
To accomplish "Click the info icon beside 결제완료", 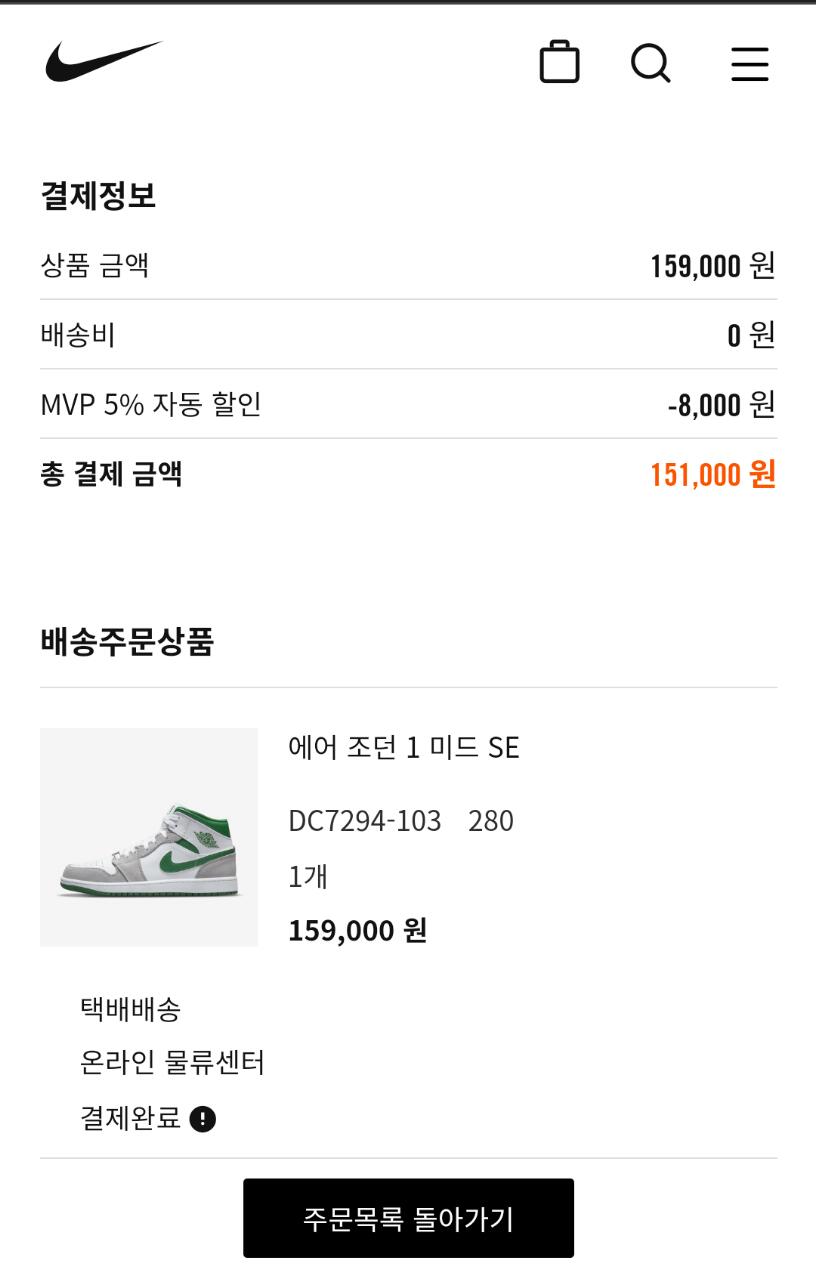I will click(x=203, y=1118).
